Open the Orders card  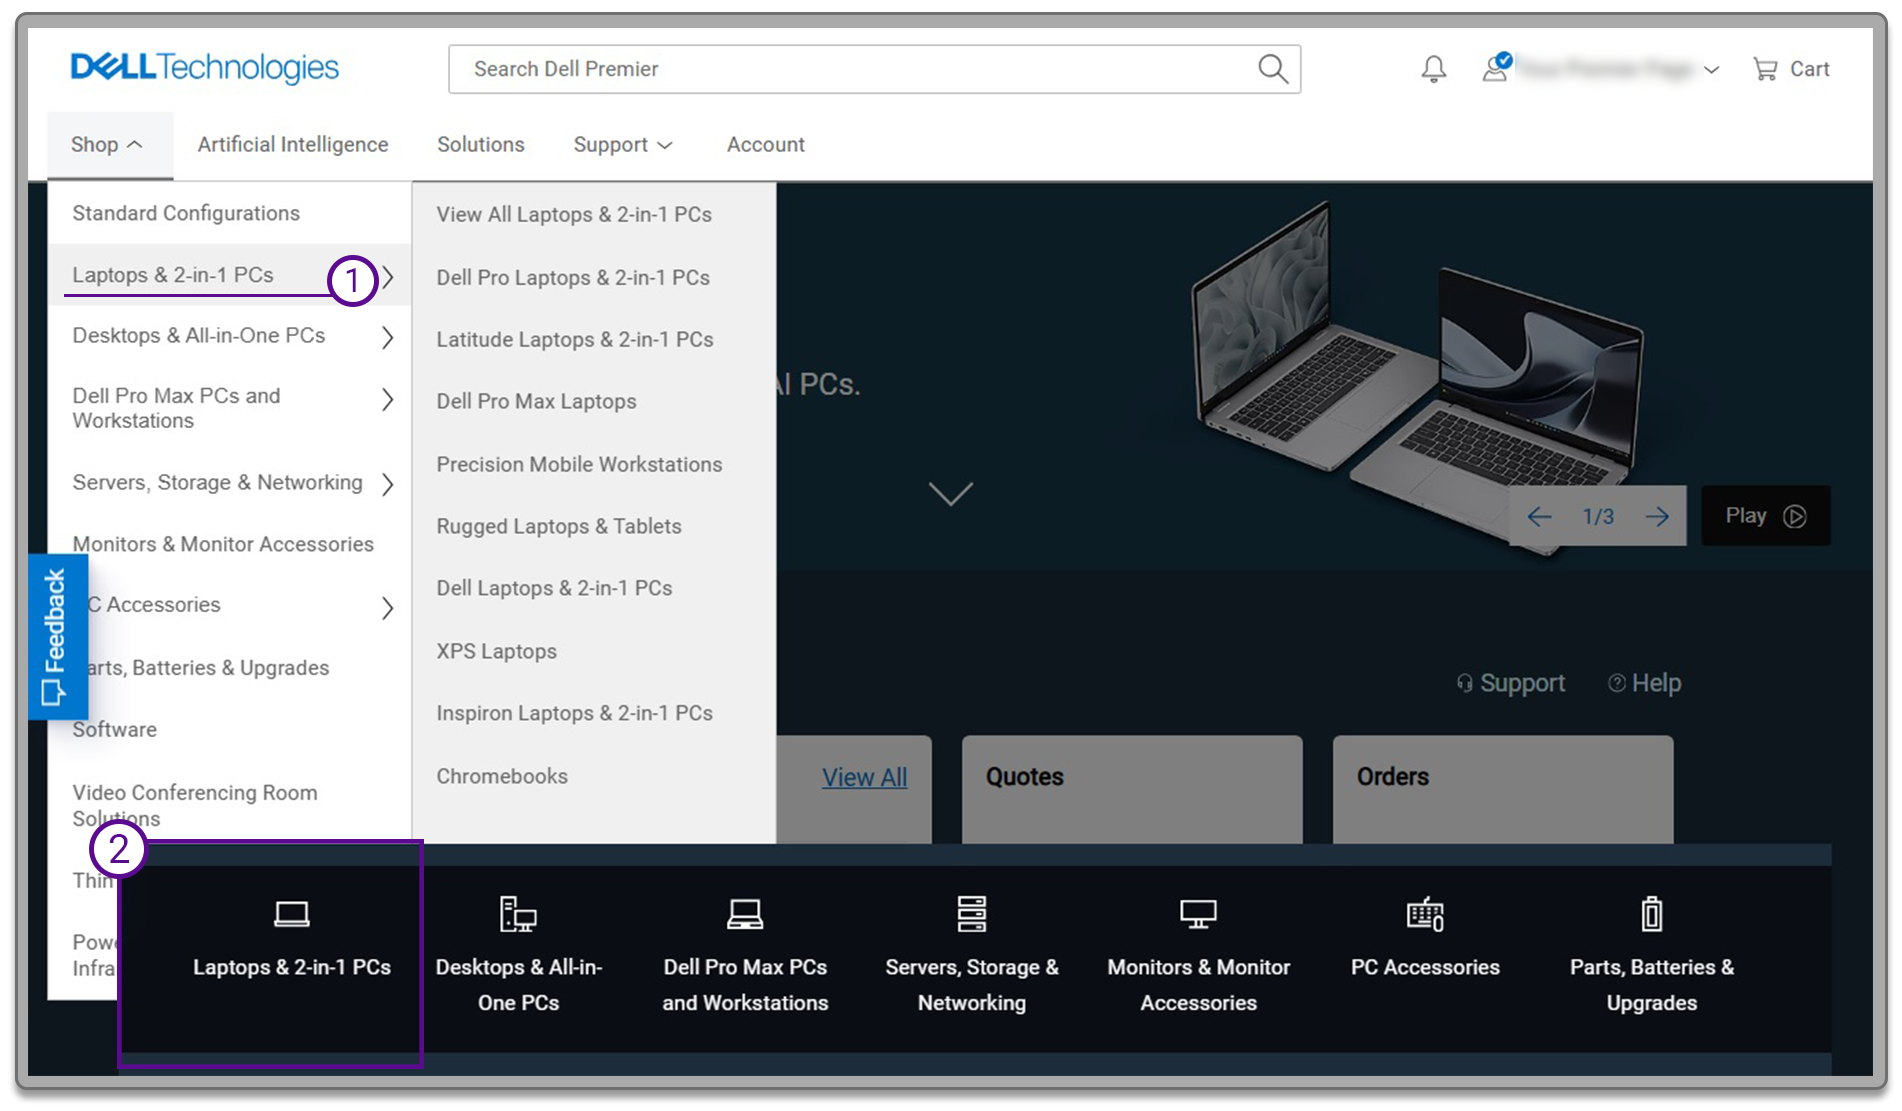[1503, 789]
